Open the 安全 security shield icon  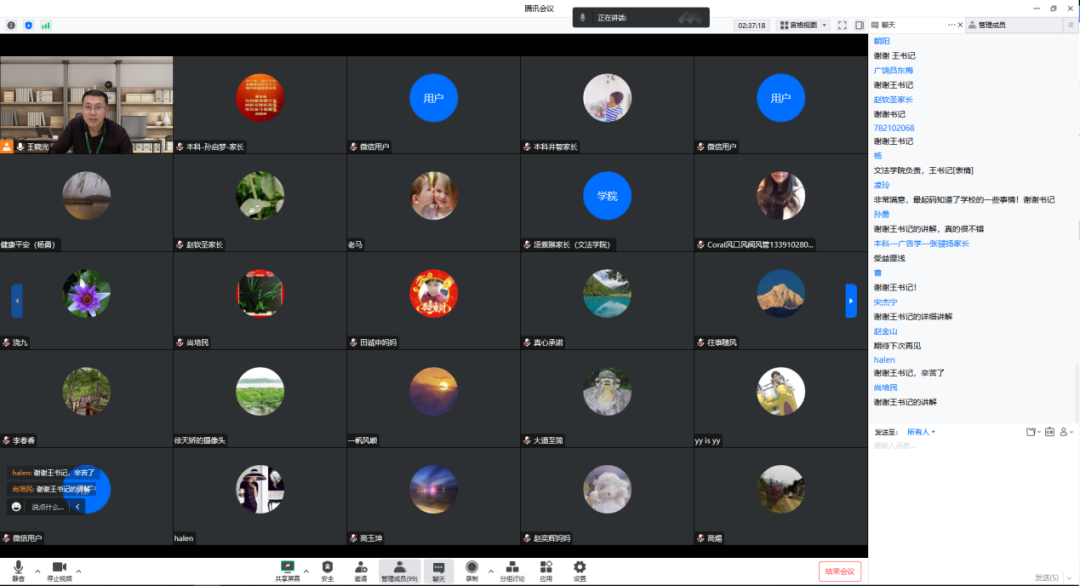(x=327, y=569)
